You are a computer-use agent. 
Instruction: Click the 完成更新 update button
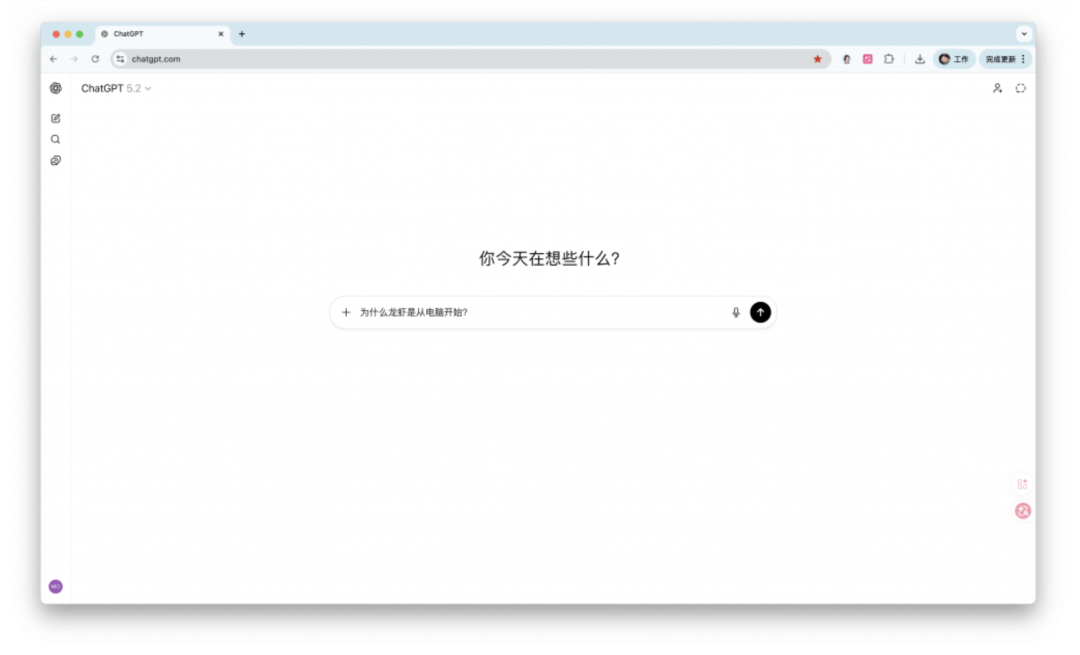1000,59
